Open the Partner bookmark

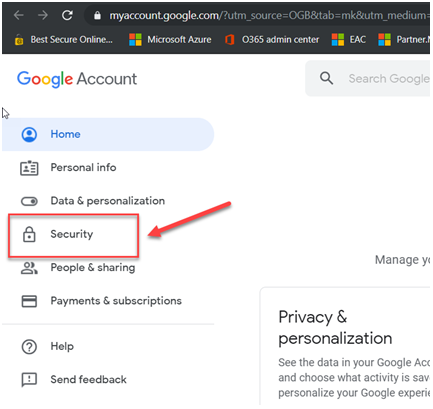pyautogui.click(x=404, y=40)
